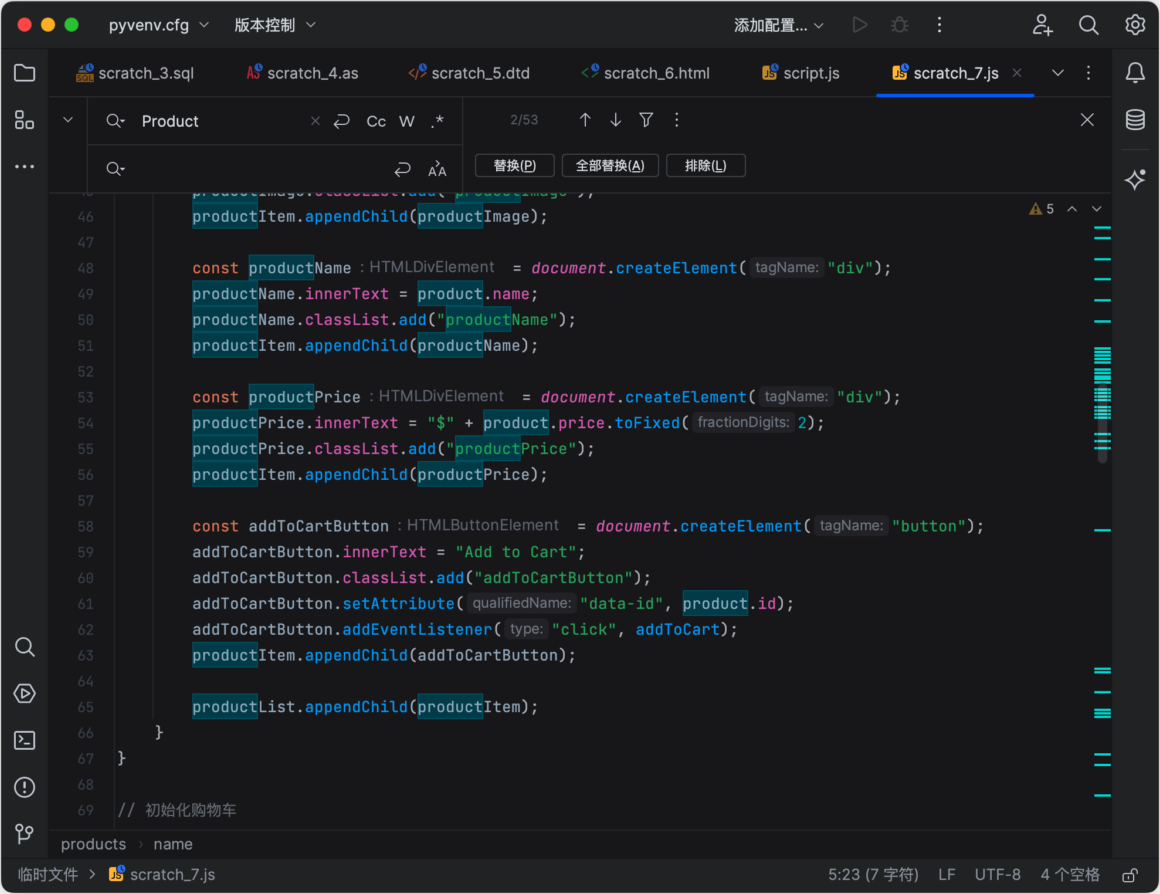Viewport: 1160px width, 894px height.
Task: Open UTF-8 file encoding selector
Action: click(997, 875)
